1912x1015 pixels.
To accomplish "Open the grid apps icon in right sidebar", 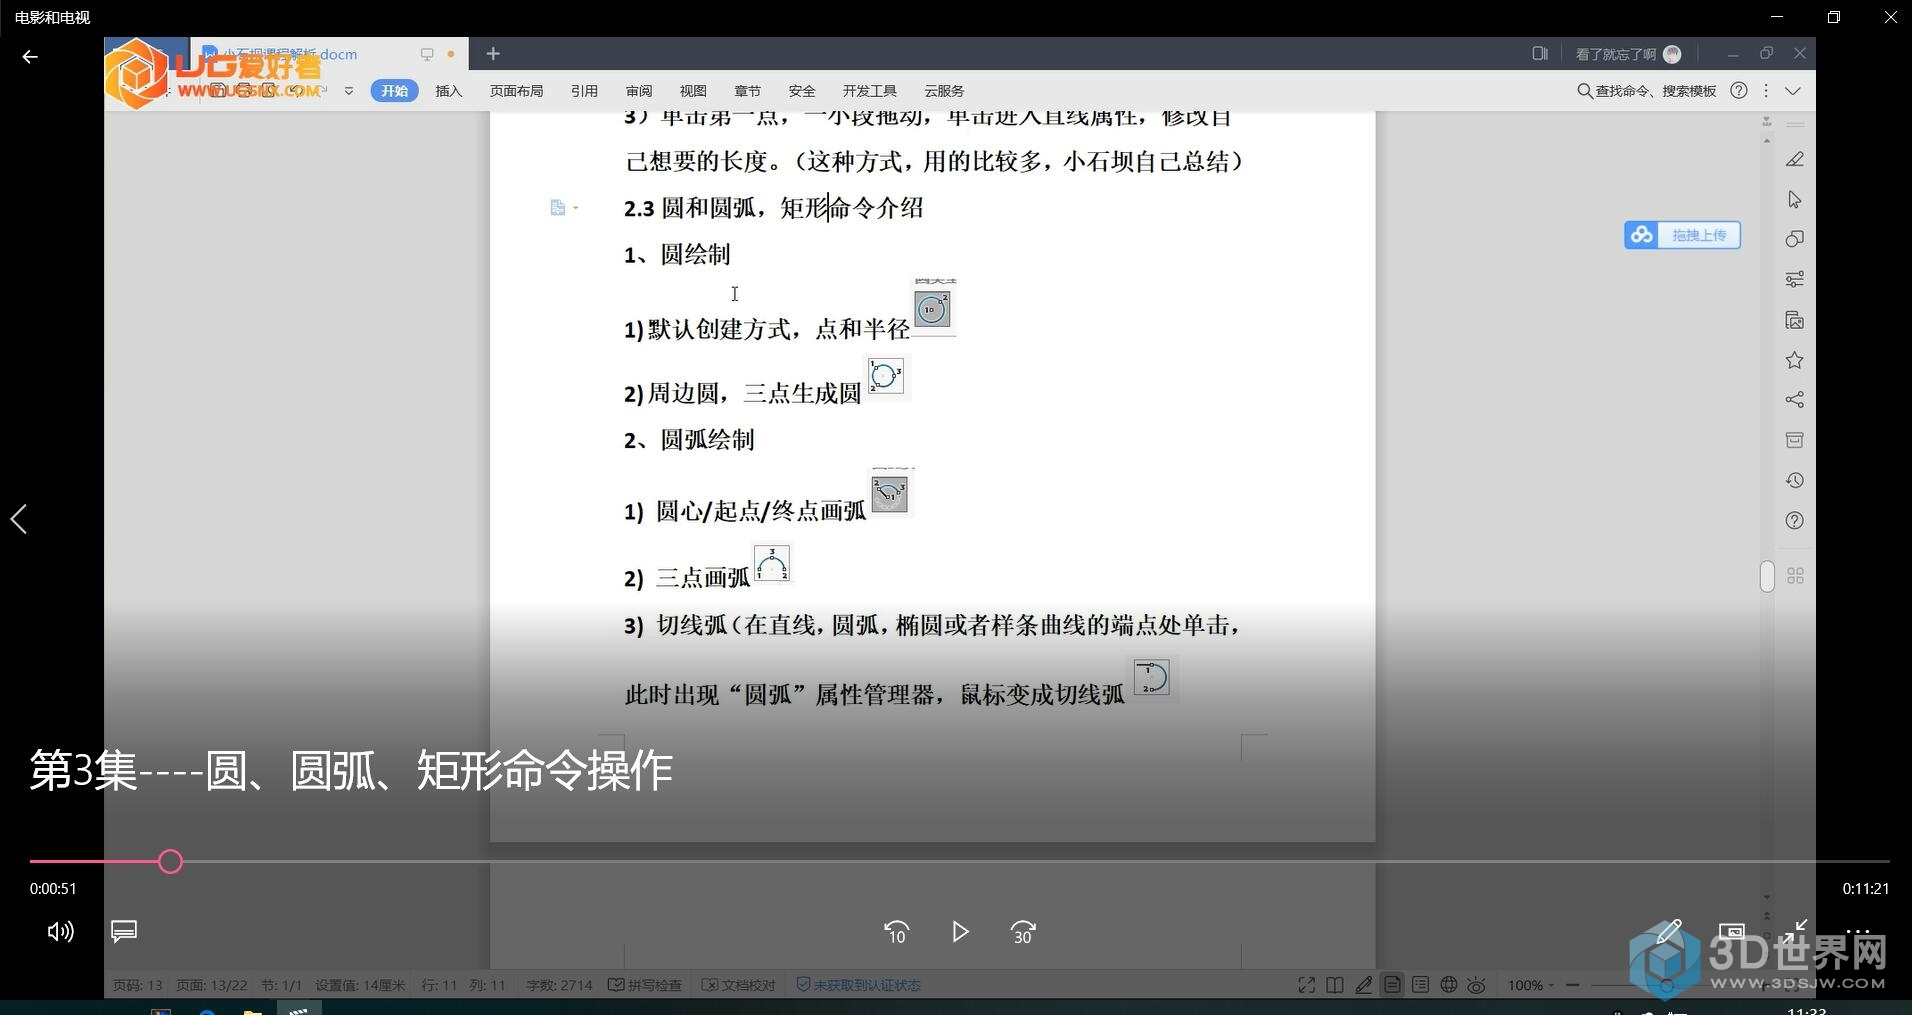I will (x=1795, y=576).
